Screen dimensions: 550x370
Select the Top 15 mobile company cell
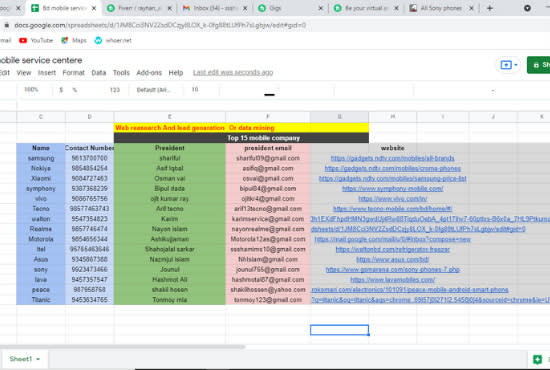coord(241,138)
